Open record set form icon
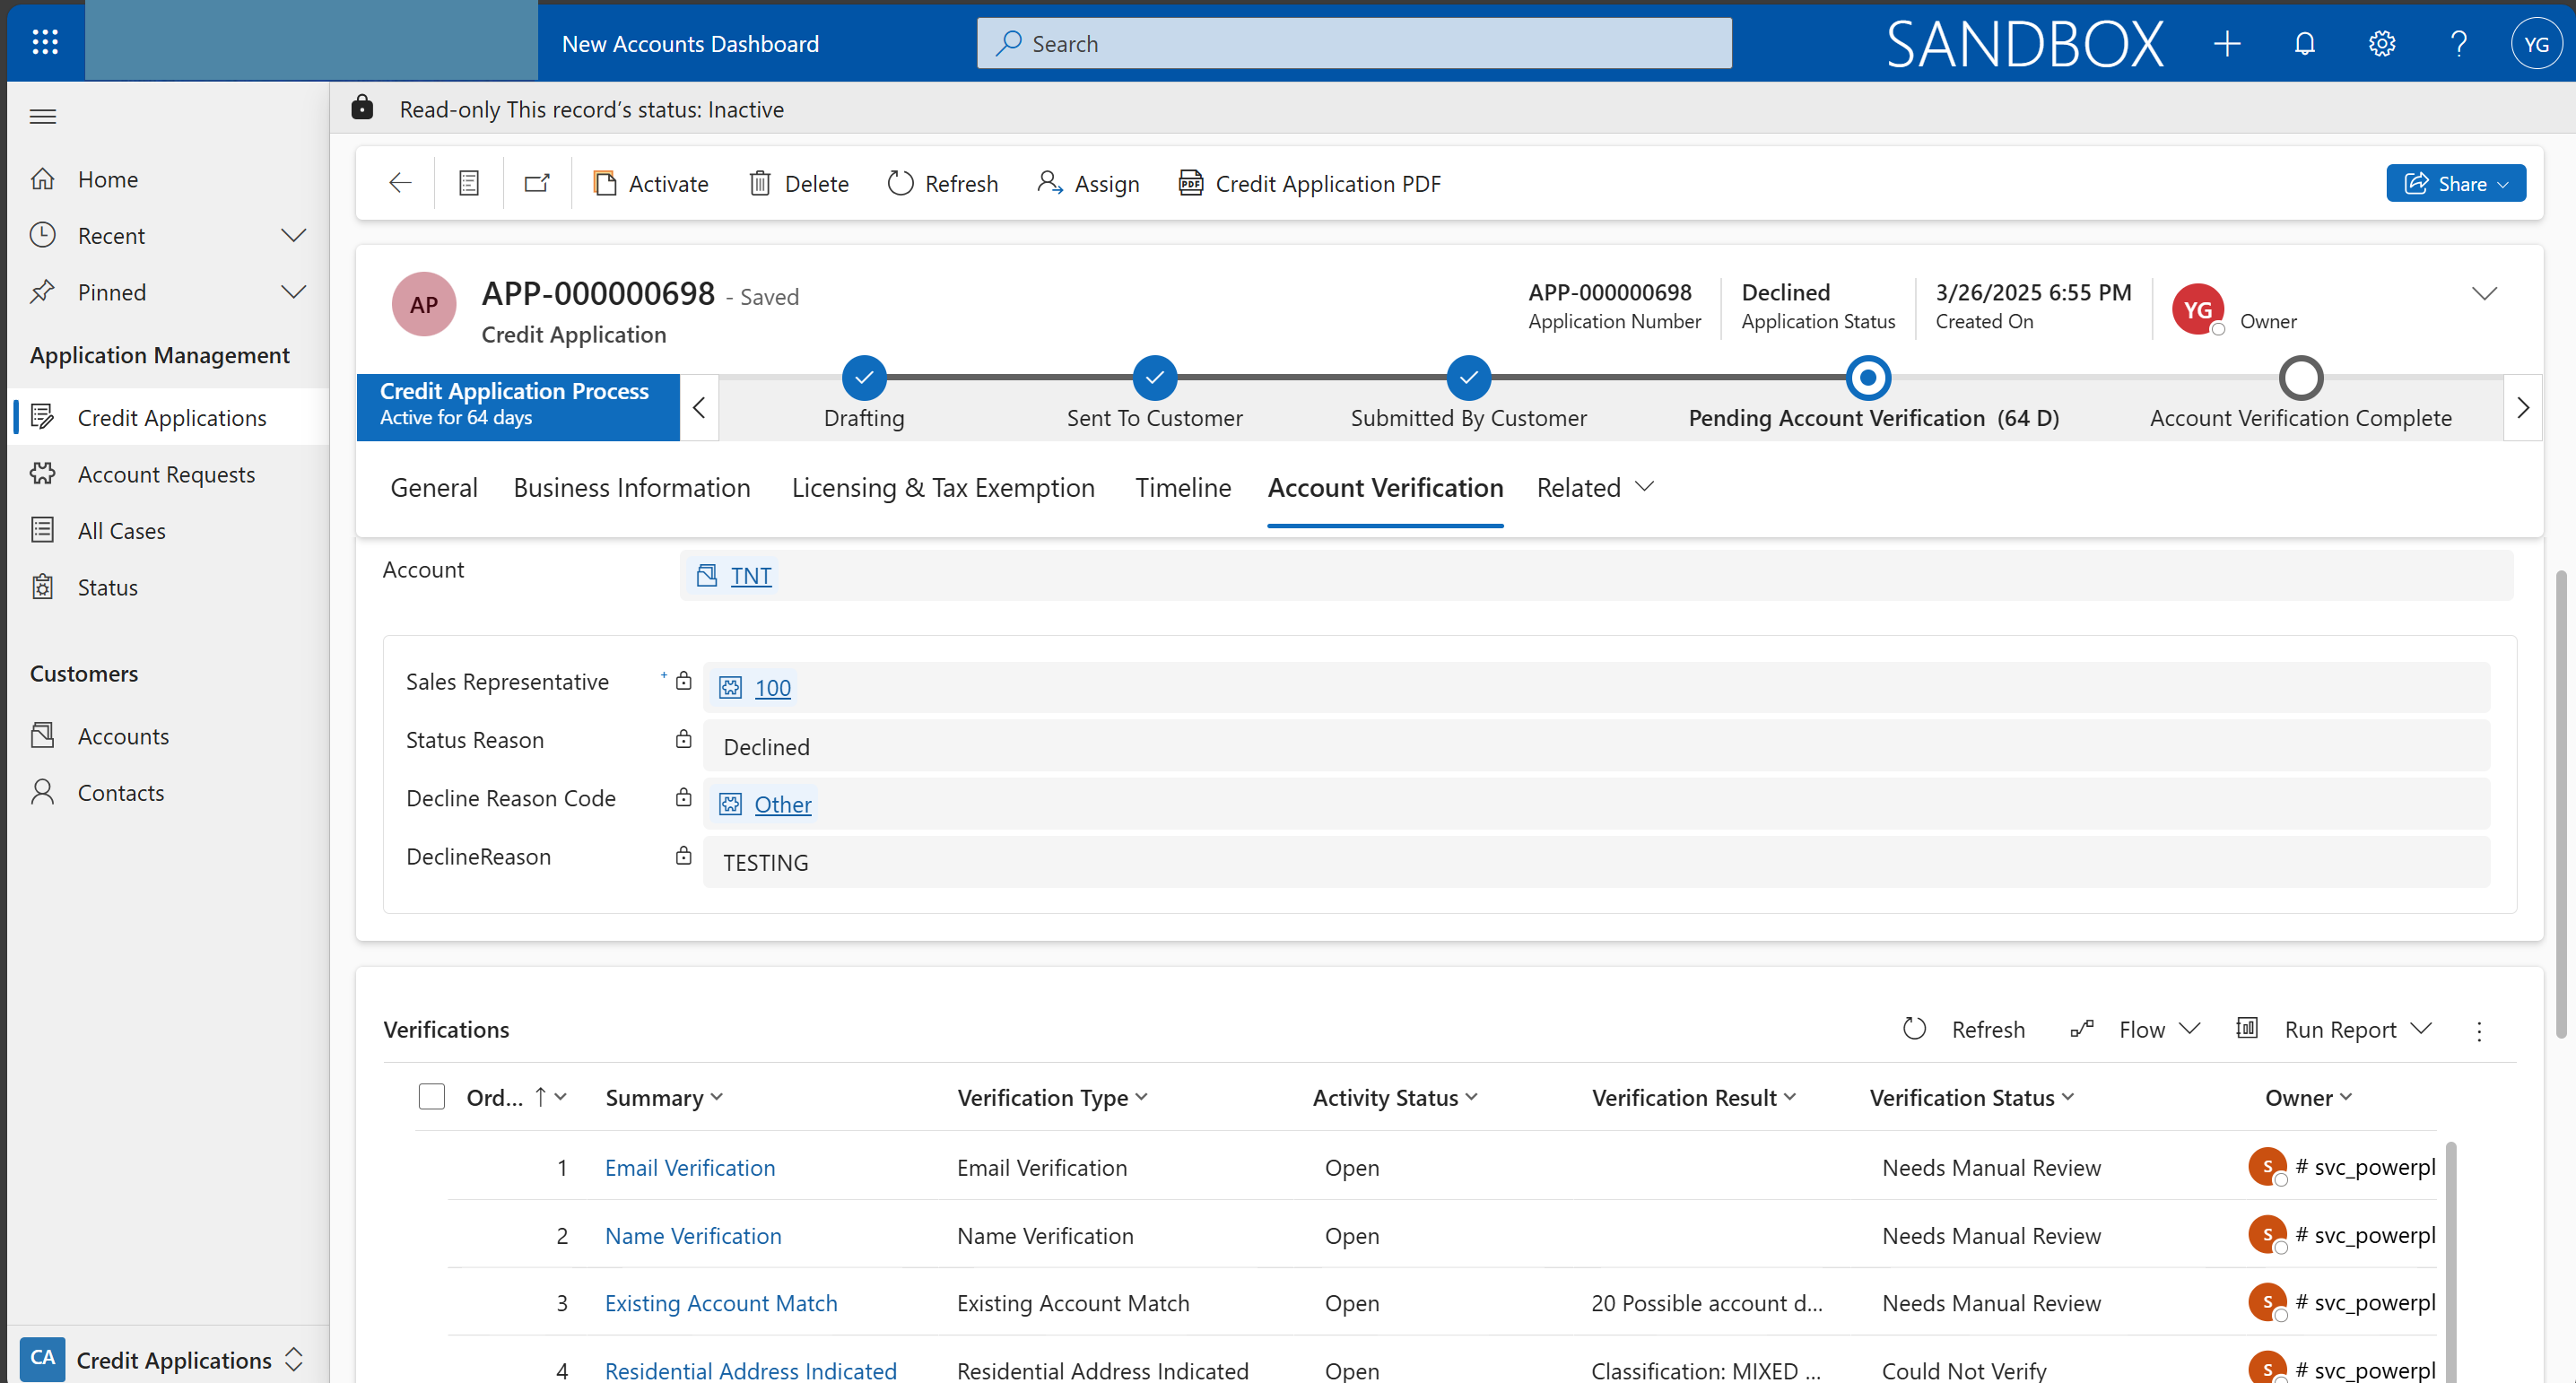 [x=469, y=183]
